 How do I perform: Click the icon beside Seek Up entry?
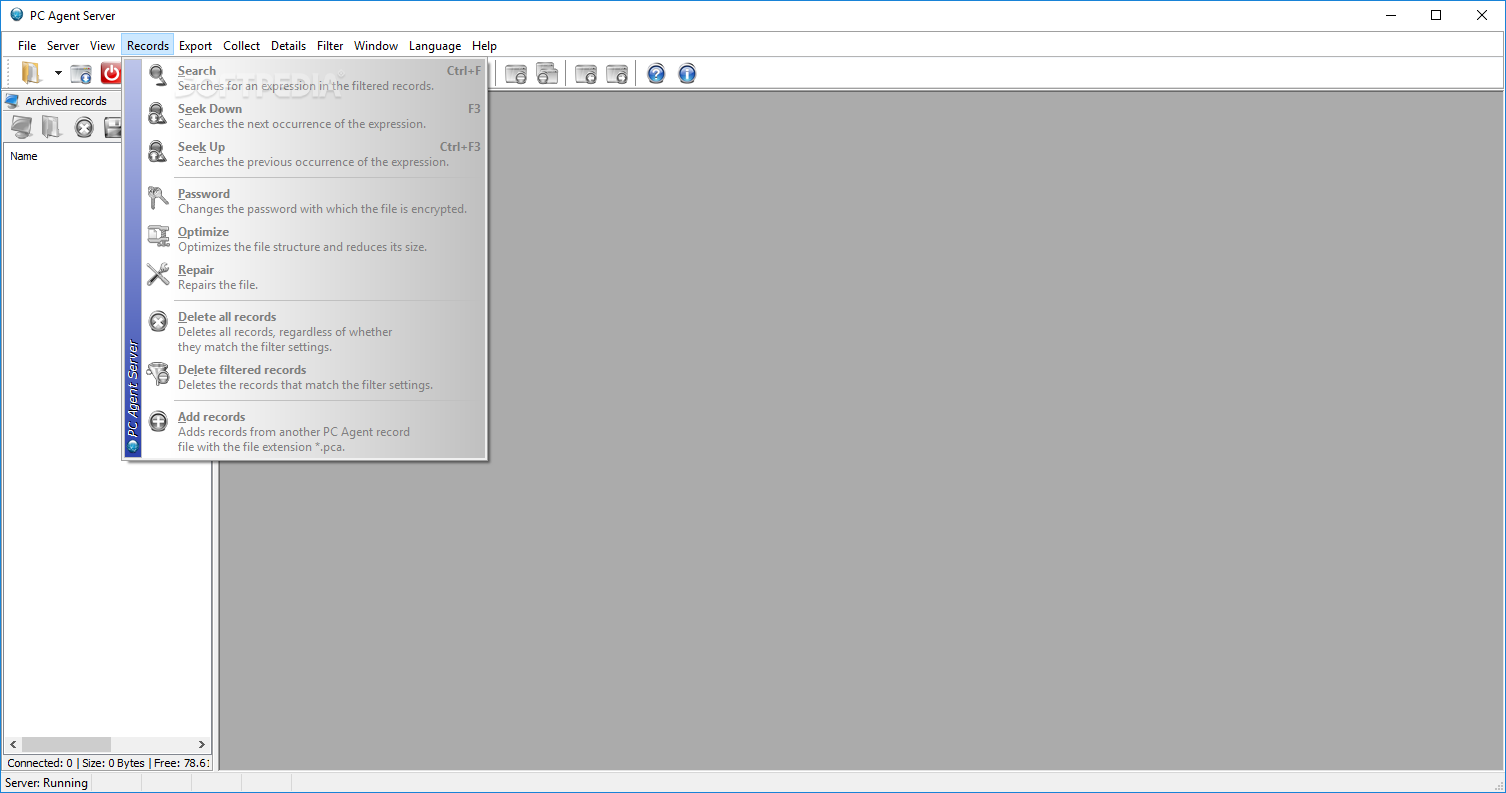[x=158, y=153]
